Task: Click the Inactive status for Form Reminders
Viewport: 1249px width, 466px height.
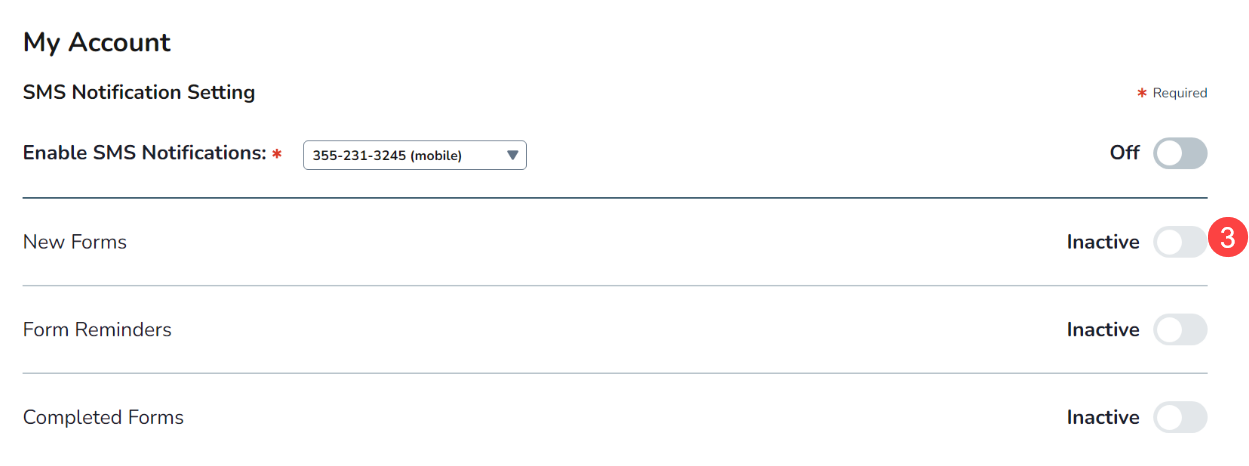Action: [1103, 330]
